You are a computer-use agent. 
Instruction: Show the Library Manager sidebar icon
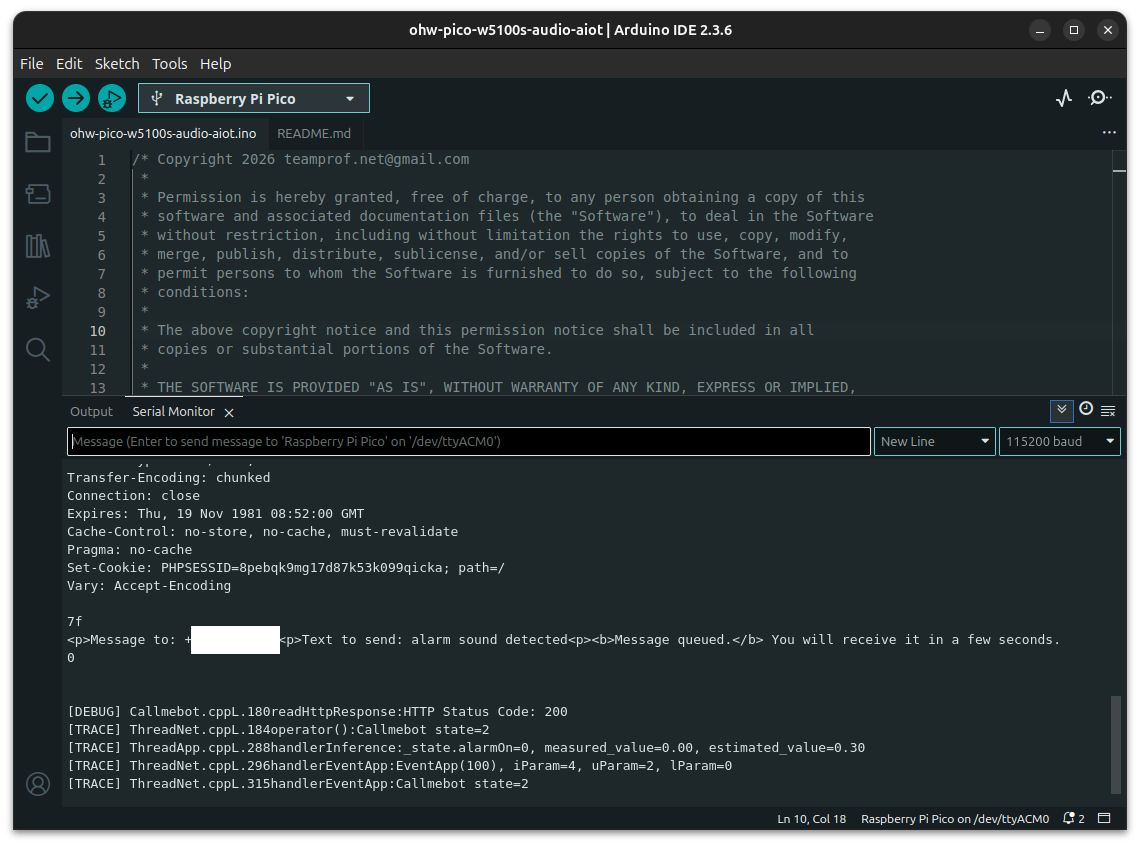tap(38, 246)
